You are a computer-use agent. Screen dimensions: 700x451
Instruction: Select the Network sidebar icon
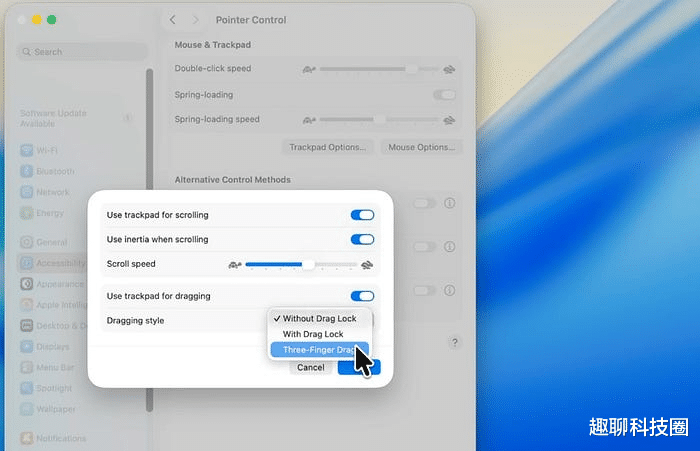tap(27, 192)
